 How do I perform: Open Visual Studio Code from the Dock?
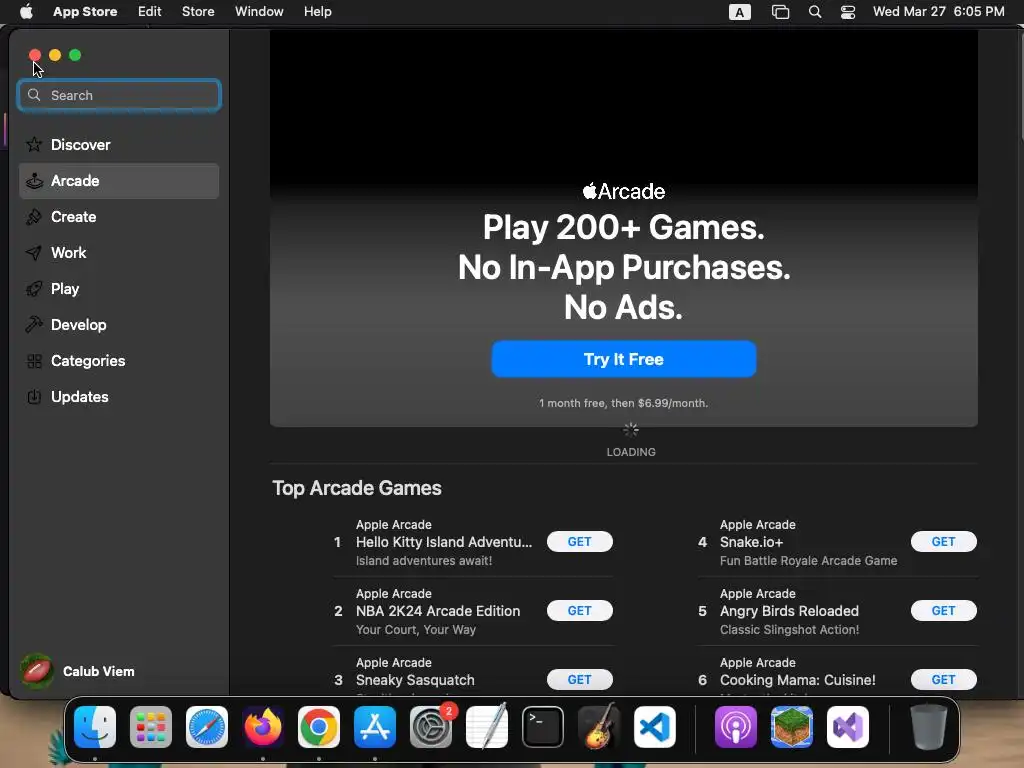pyautogui.click(x=655, y=727)
